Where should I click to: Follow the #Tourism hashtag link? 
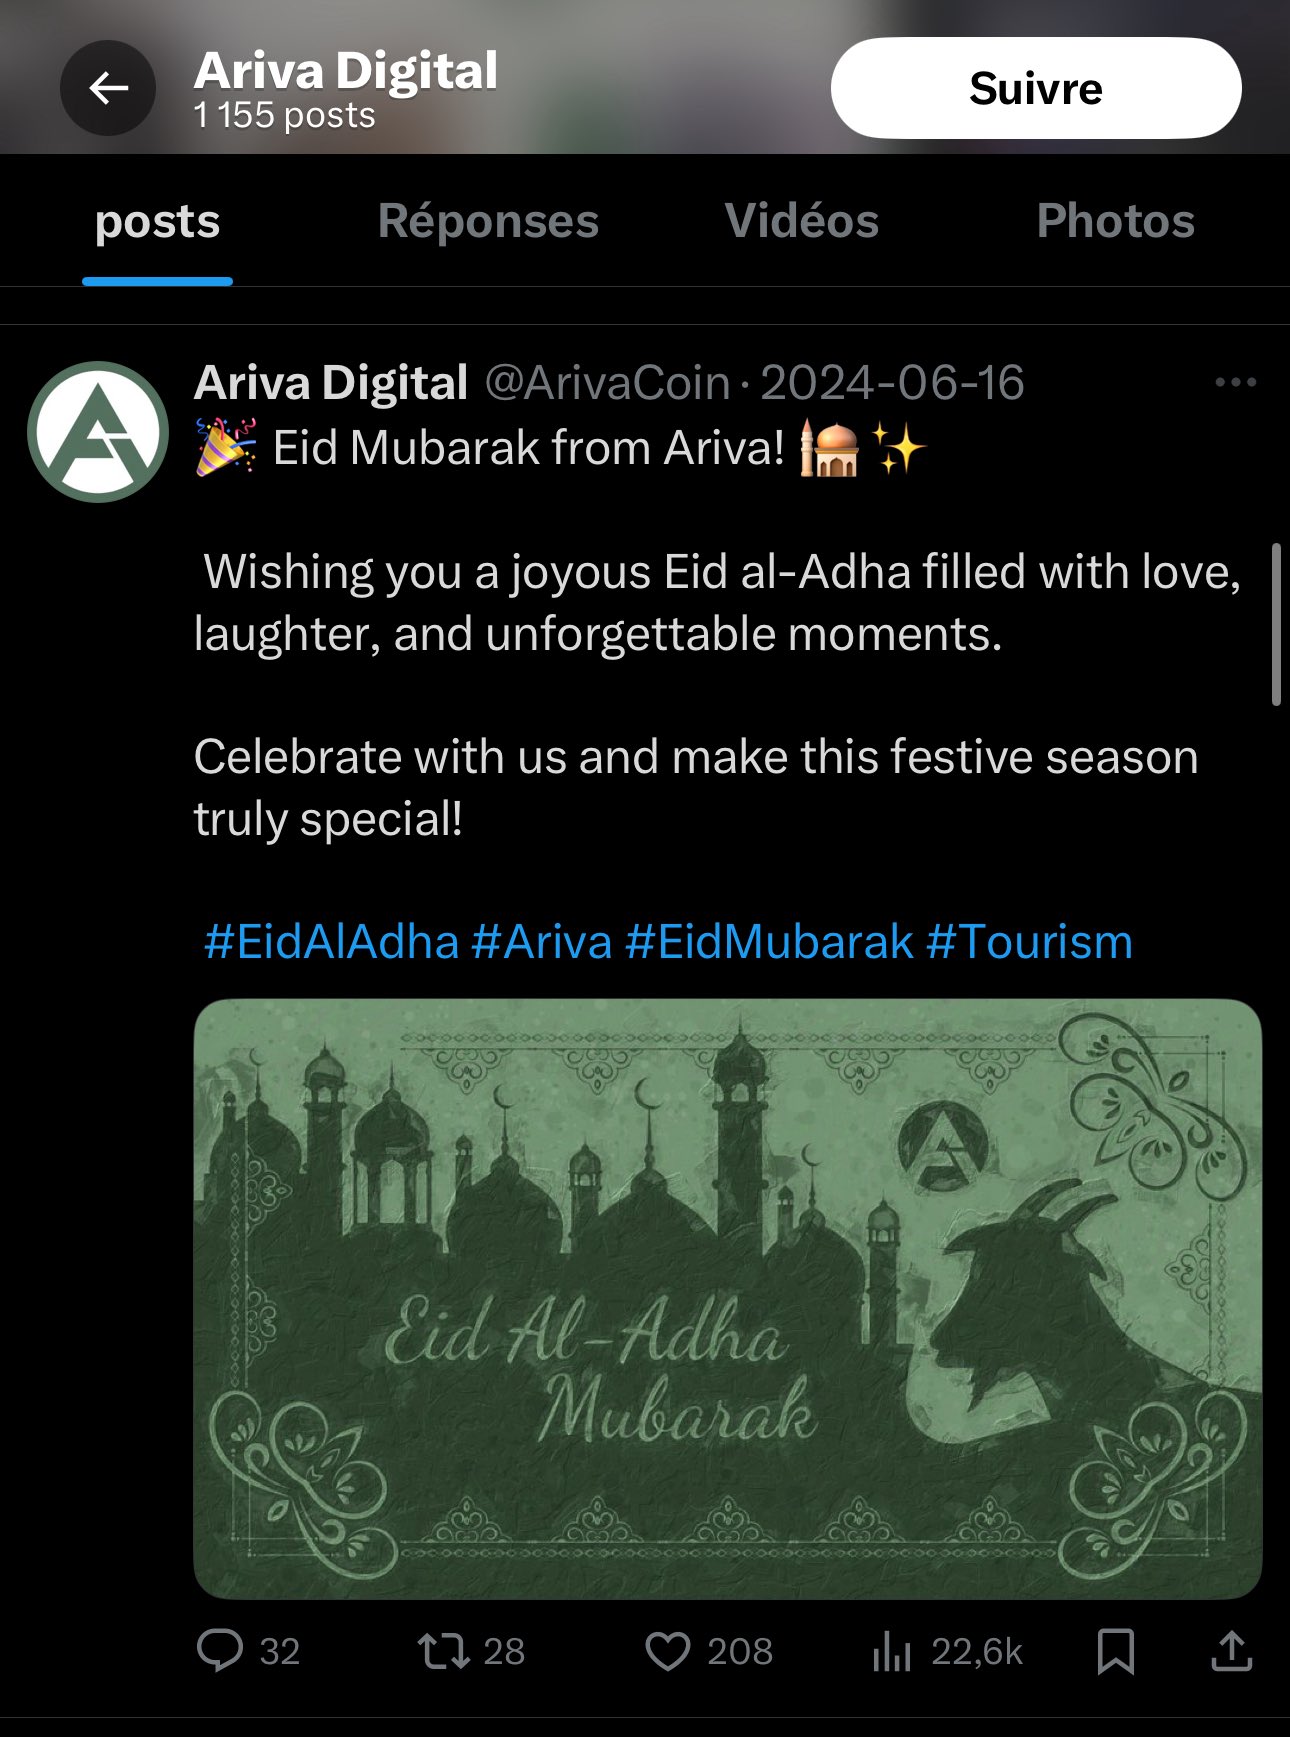(1029, 942)
